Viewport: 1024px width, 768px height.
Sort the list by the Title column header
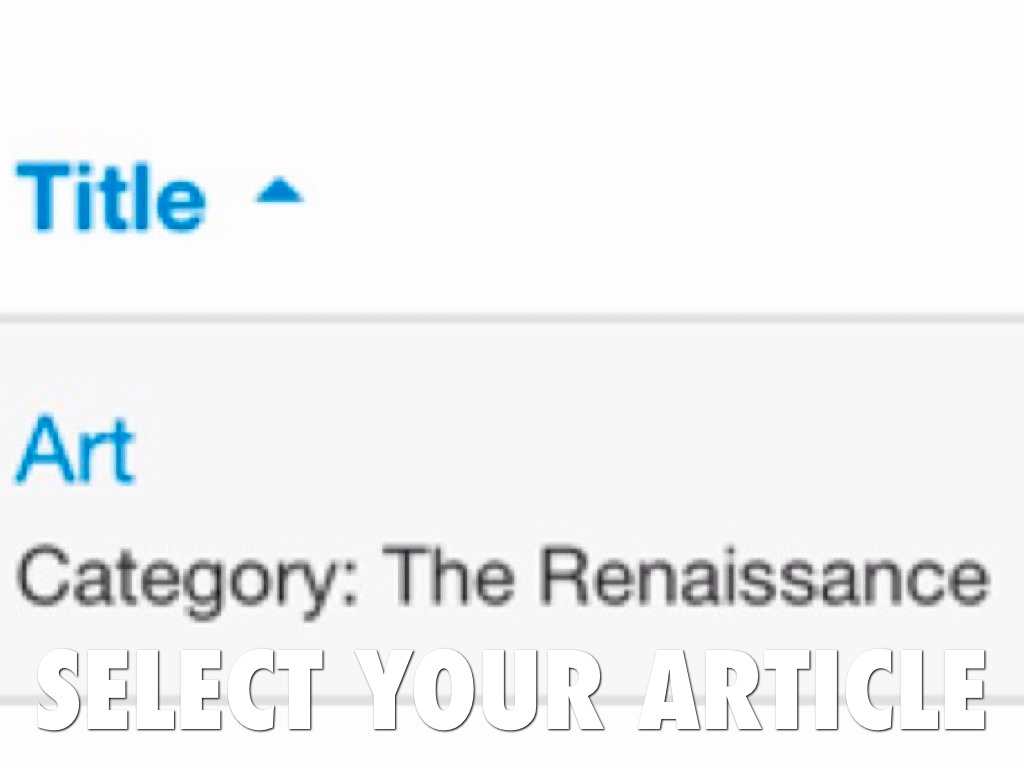(112, 197)
